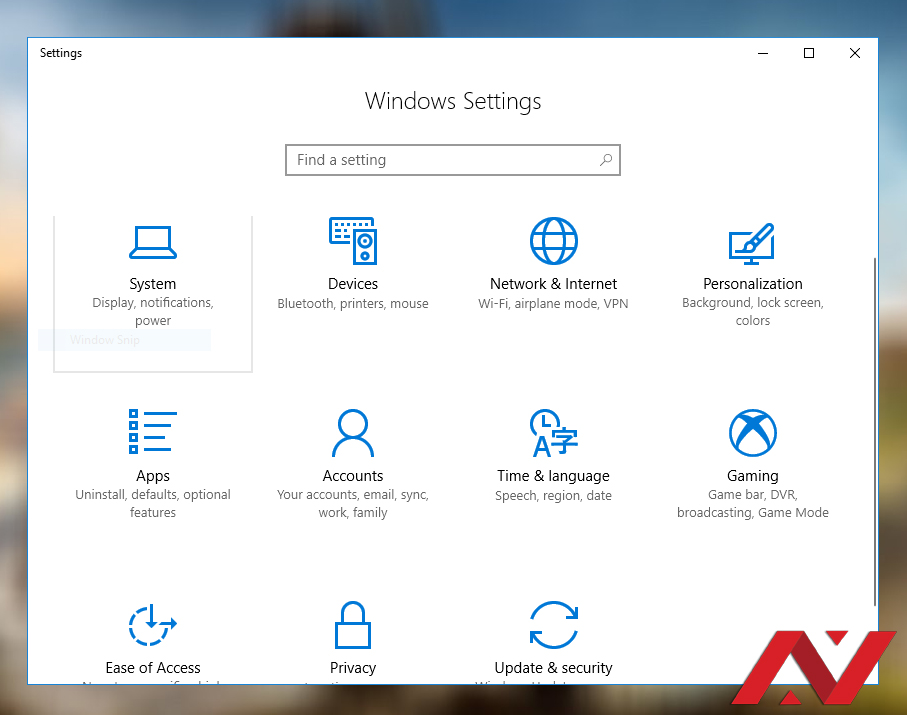Maximize the Settings window
The image size is (907, 715).
809,53
